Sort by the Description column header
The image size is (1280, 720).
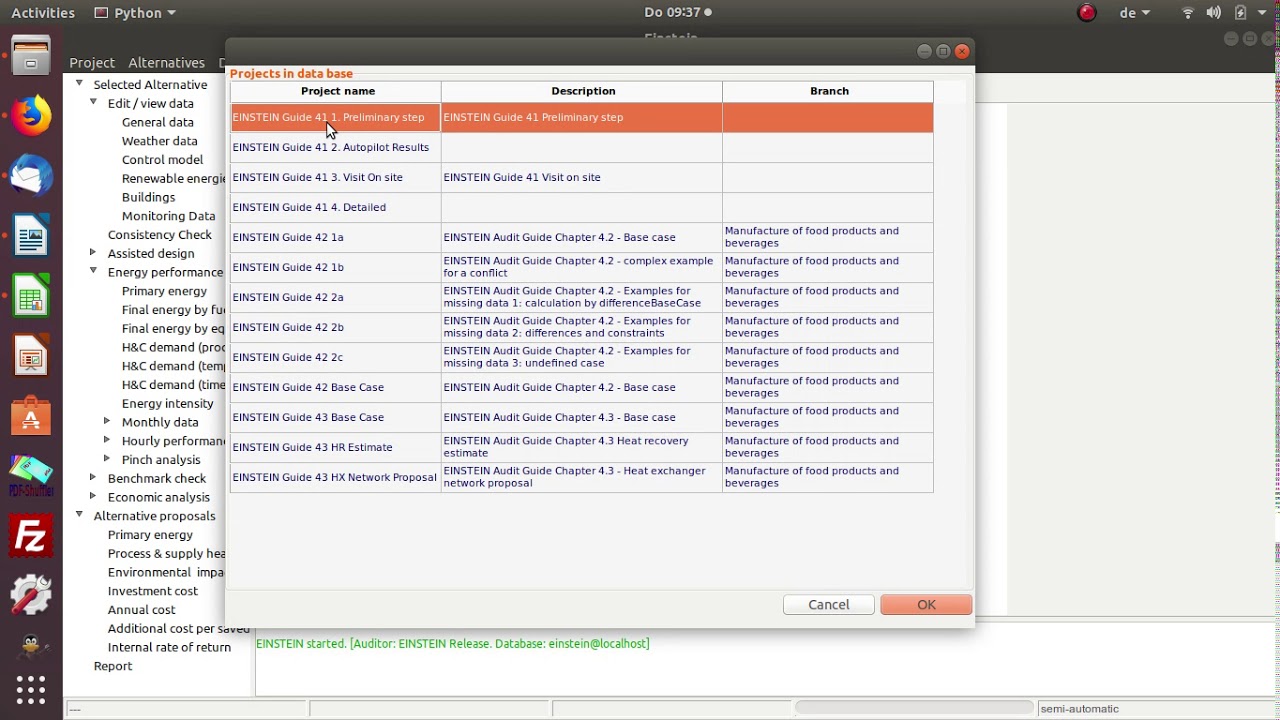[583, 91]
